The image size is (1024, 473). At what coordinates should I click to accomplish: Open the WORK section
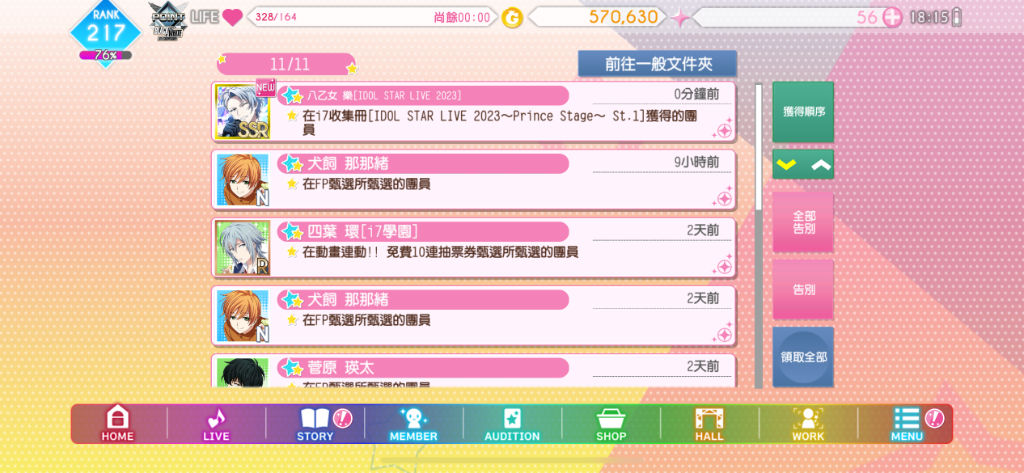pos(808,423)
